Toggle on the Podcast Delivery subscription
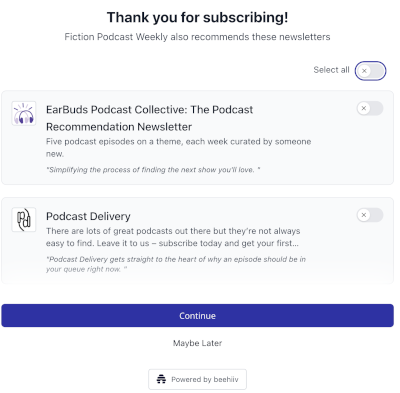 point(370,215)
